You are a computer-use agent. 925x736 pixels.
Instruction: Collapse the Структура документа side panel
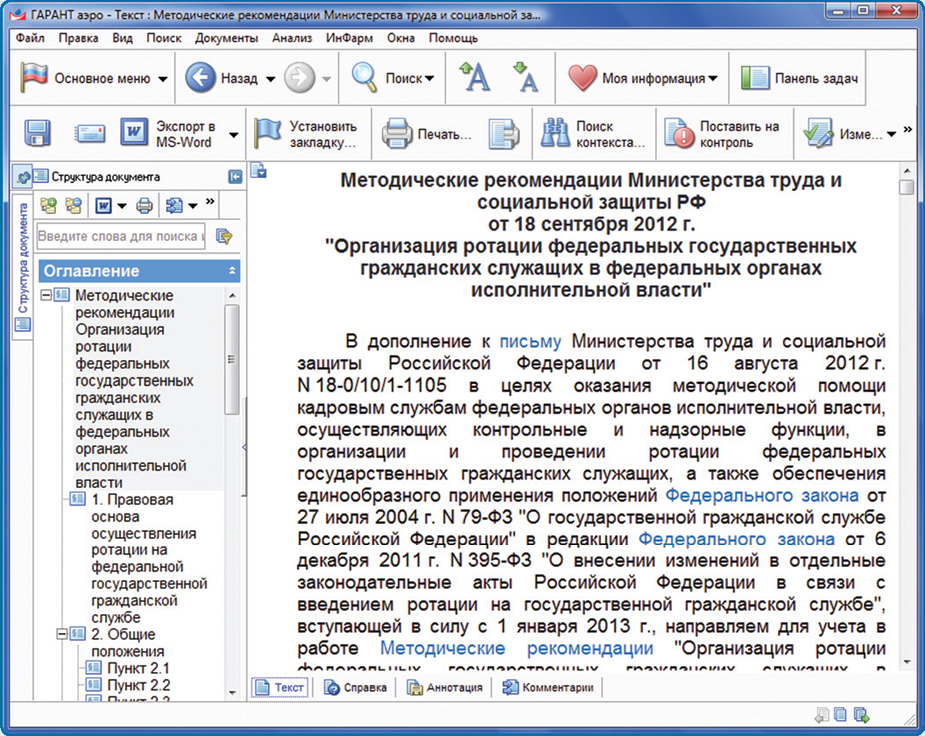pyautogui.click(x=235, y=177)
